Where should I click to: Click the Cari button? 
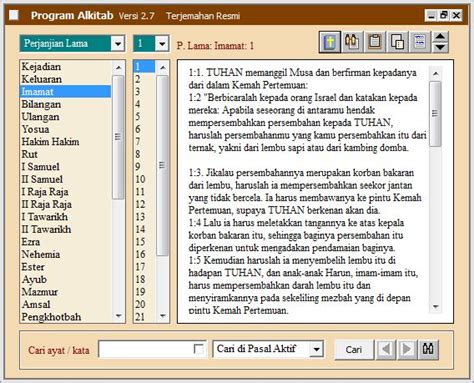pos(354,349)
